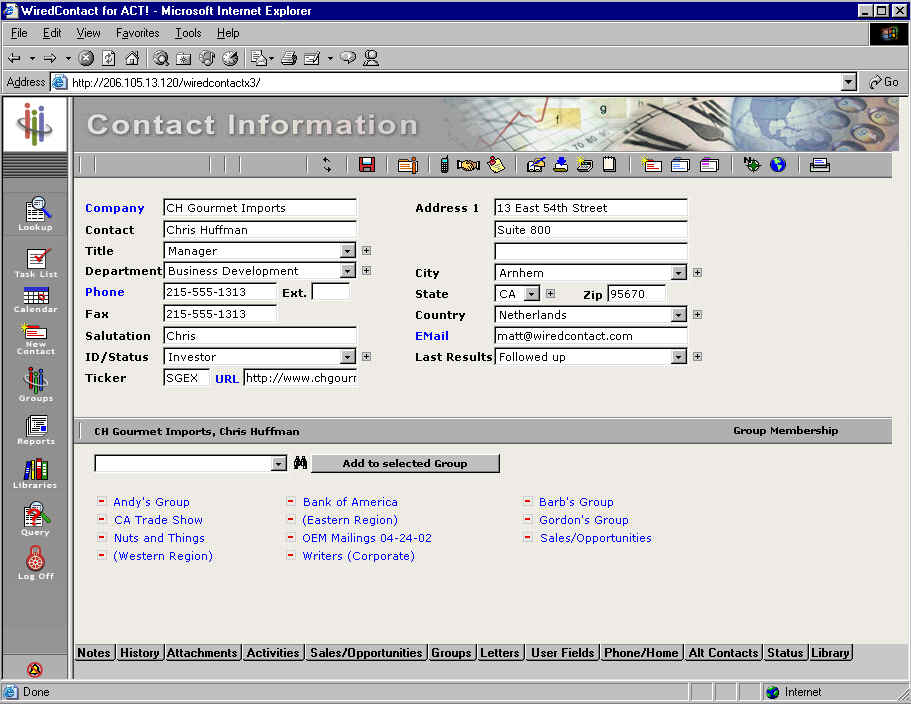Screen dimensions: 911x704
Task: Switch to the Notes tab
Action: (x=94, y=653)
